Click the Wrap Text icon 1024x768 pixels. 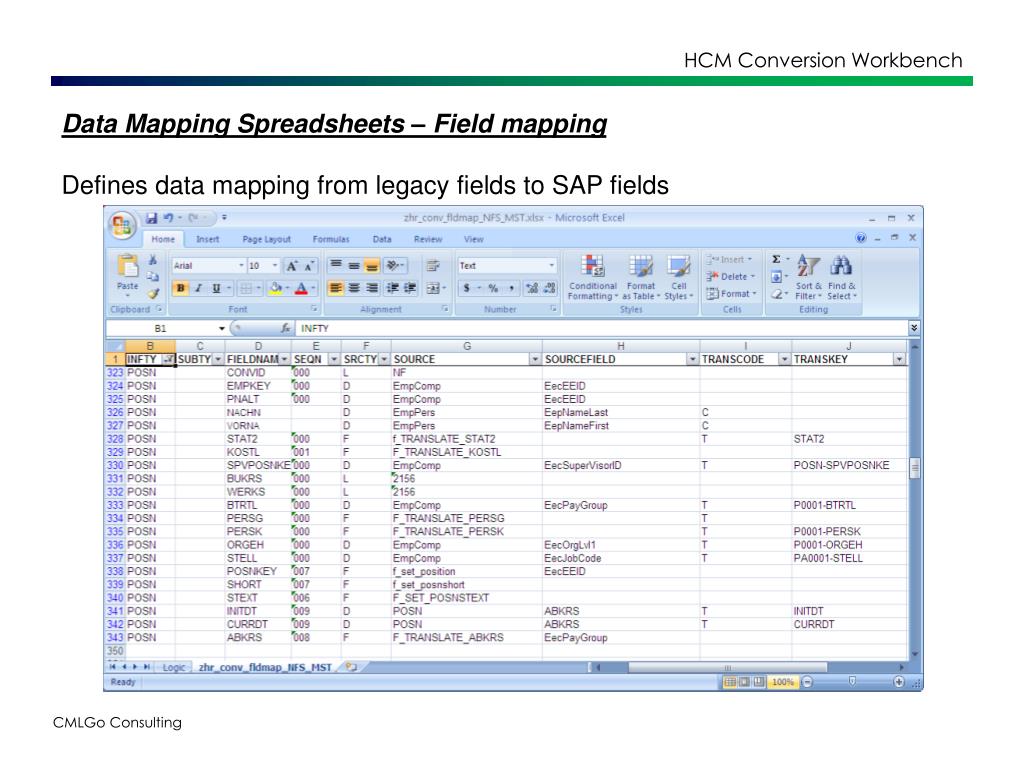click(432, 265)
